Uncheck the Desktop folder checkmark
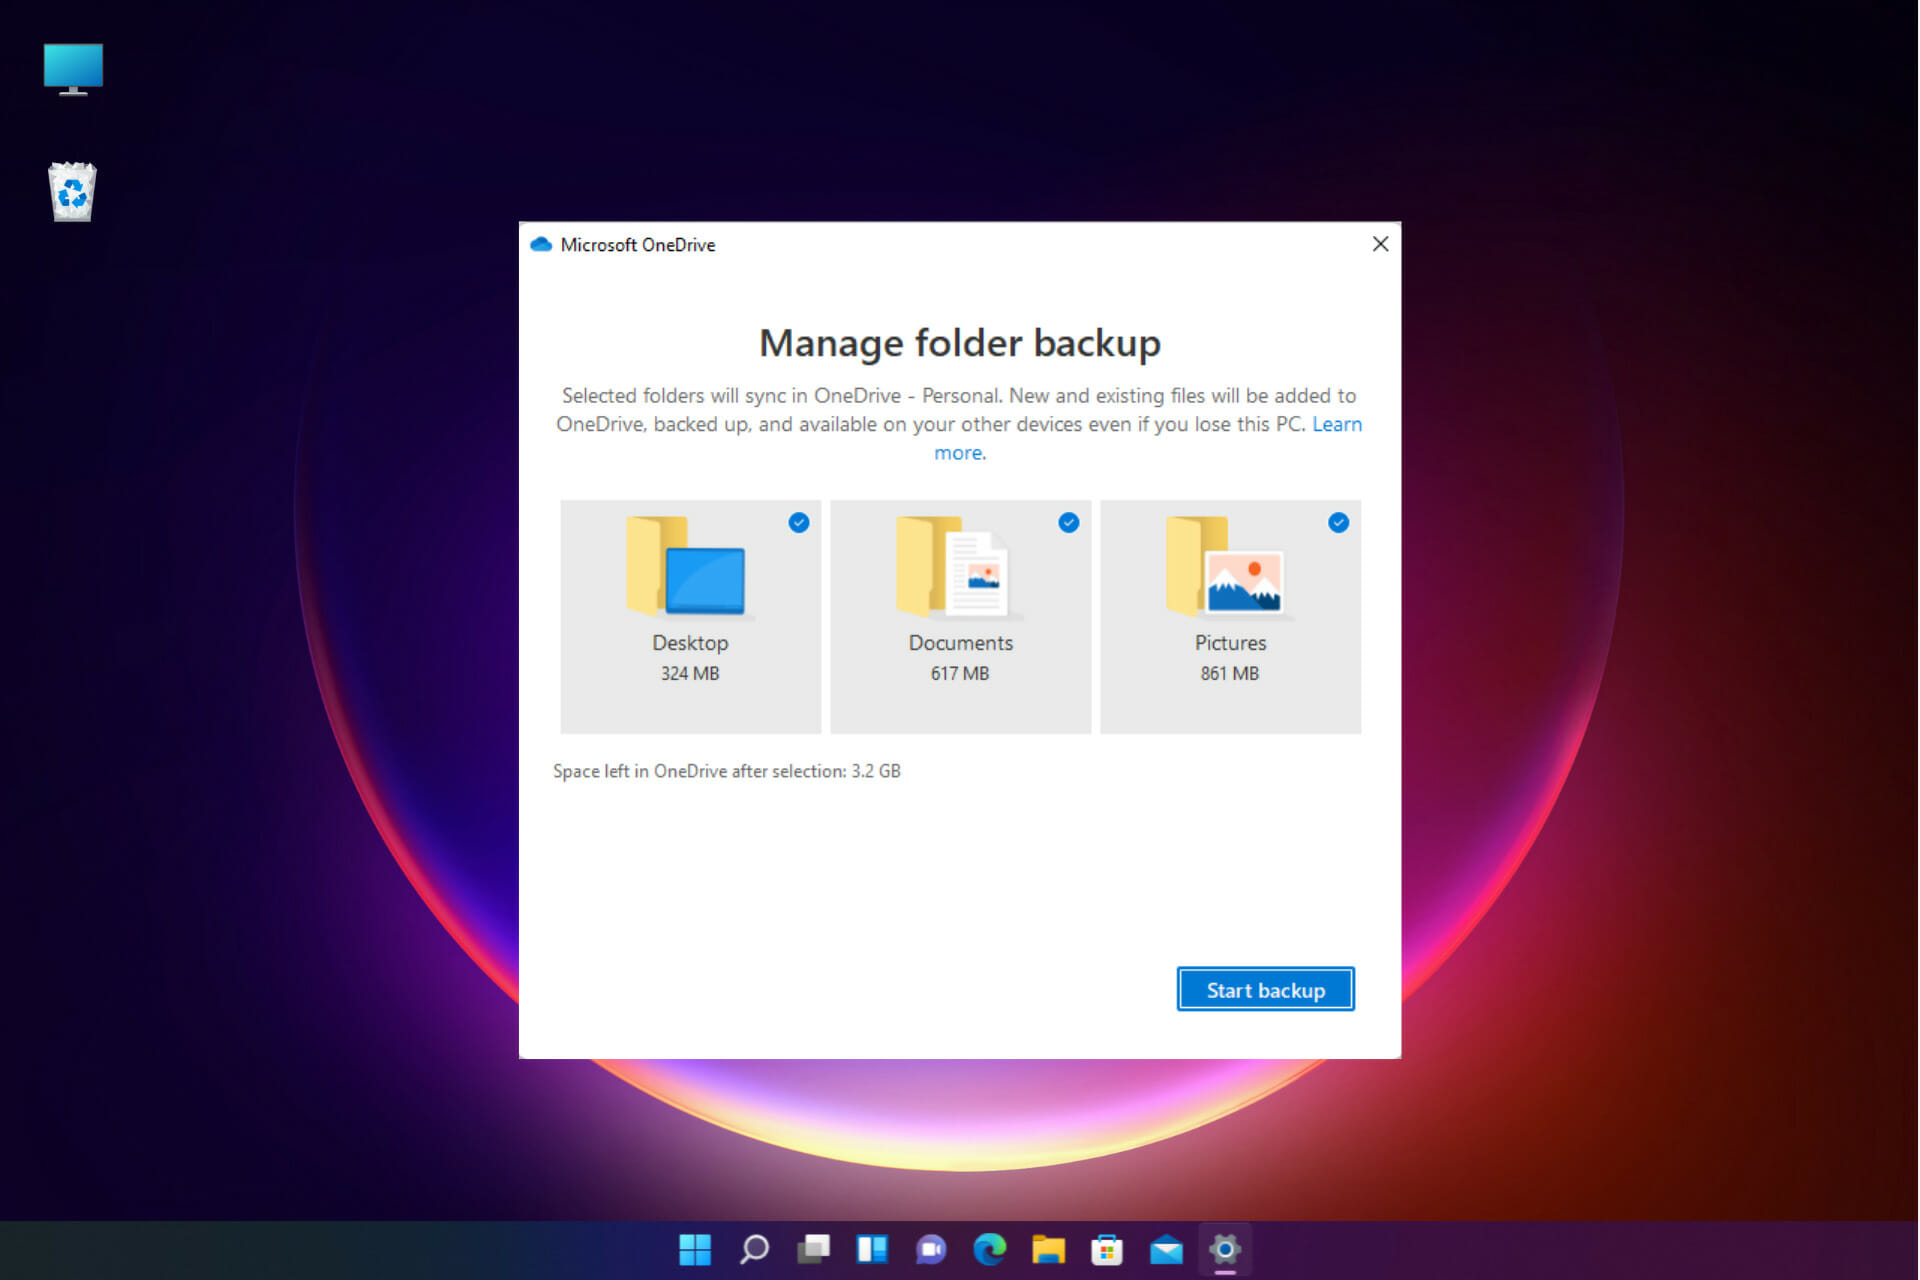This screenshot has width=1920, height=1280. point(798,522)
